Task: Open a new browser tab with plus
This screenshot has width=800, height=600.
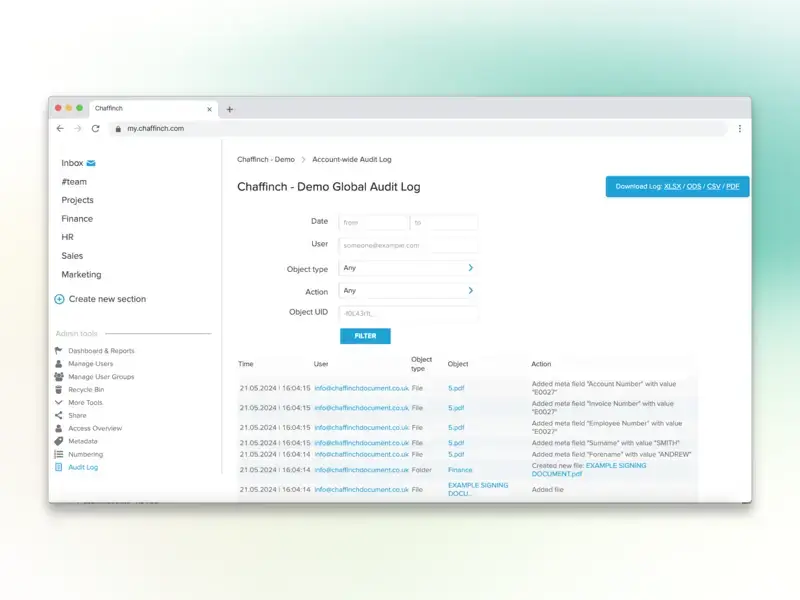Action: [230, 109]
